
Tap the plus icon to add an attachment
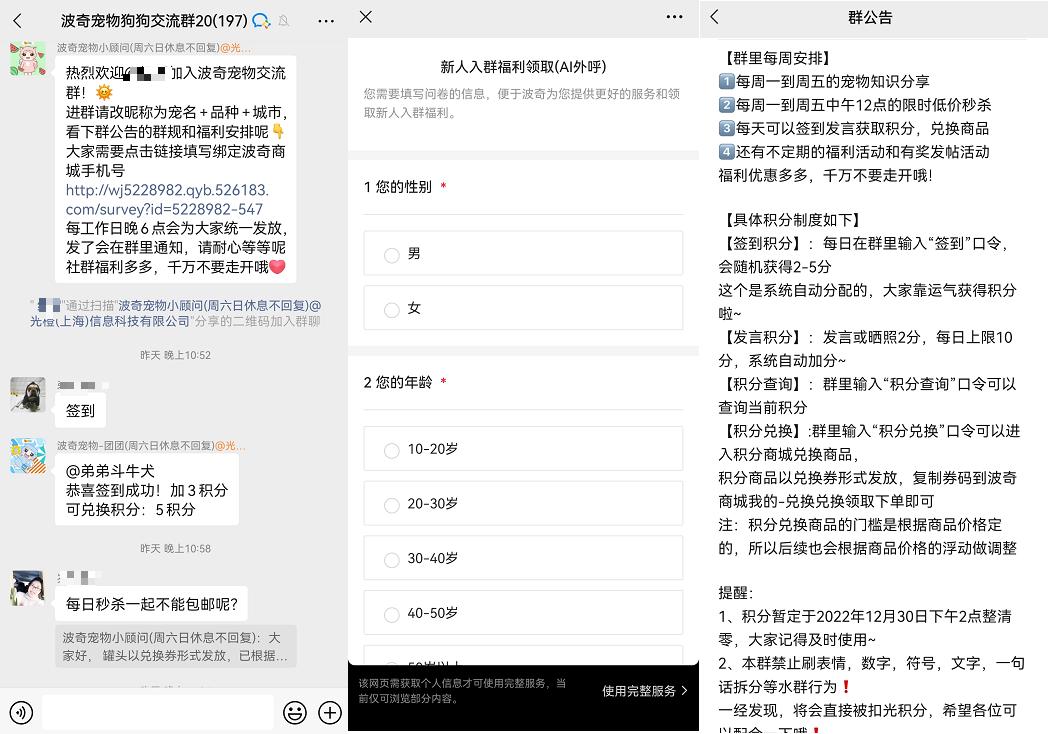pos(329,713)
